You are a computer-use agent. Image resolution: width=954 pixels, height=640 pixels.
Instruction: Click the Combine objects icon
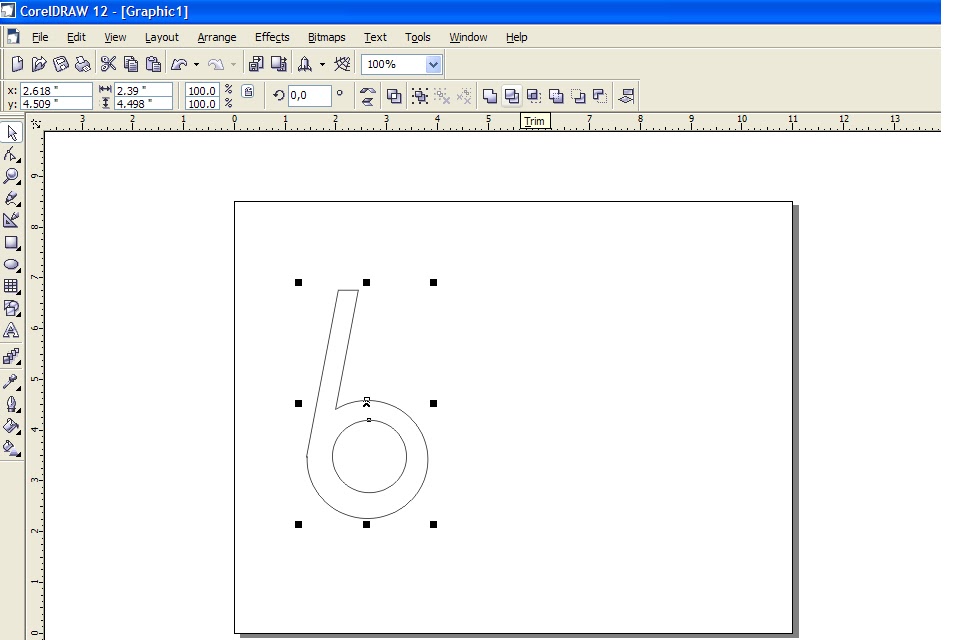[x=394, y=96]
